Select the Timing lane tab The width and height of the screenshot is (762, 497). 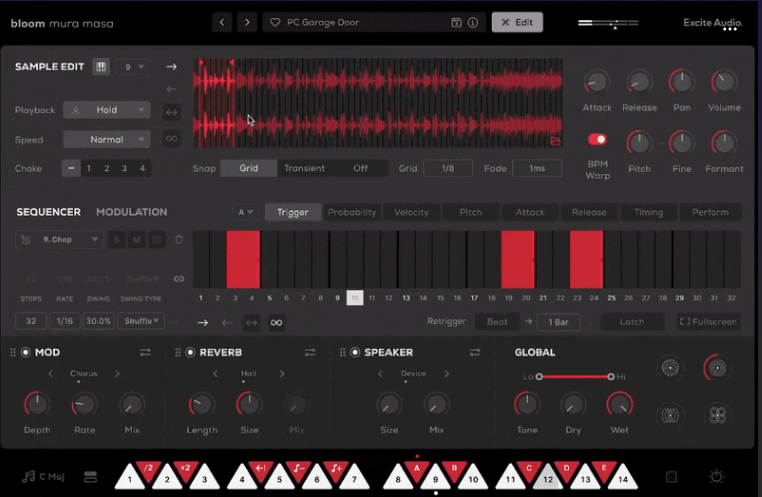648,212
